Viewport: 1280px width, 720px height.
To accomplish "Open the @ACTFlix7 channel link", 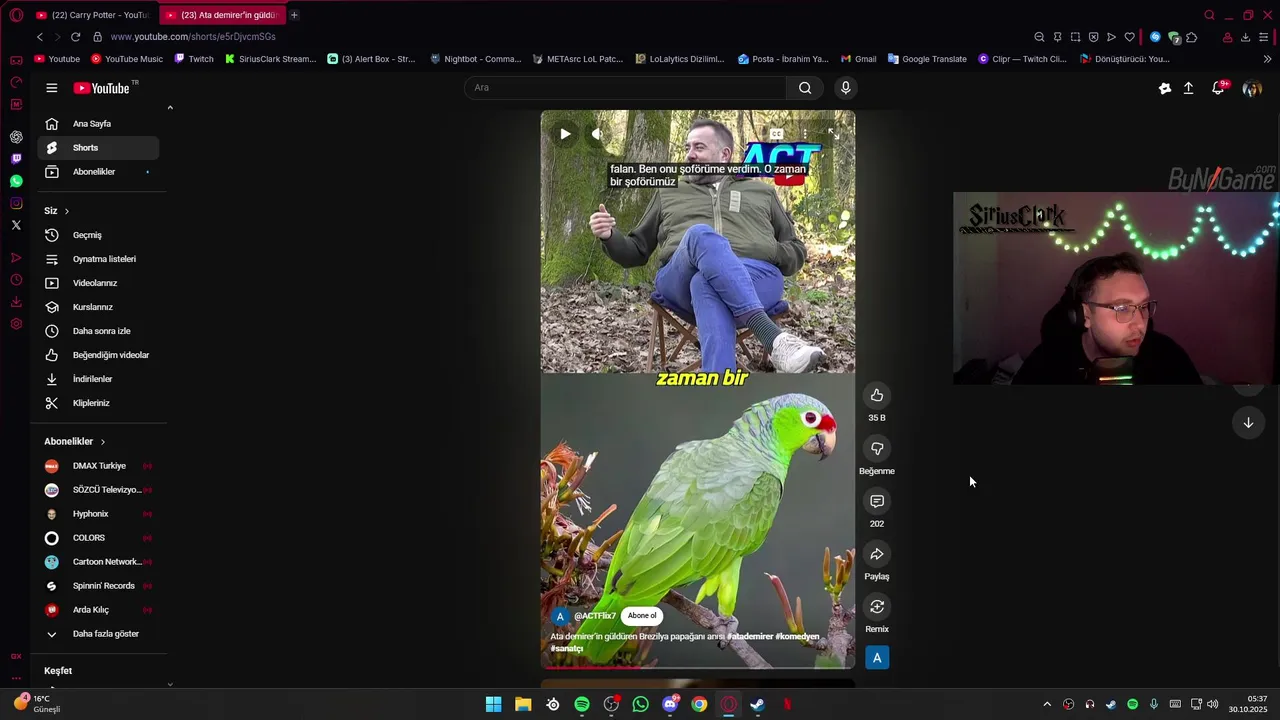I will coord(595,616).
